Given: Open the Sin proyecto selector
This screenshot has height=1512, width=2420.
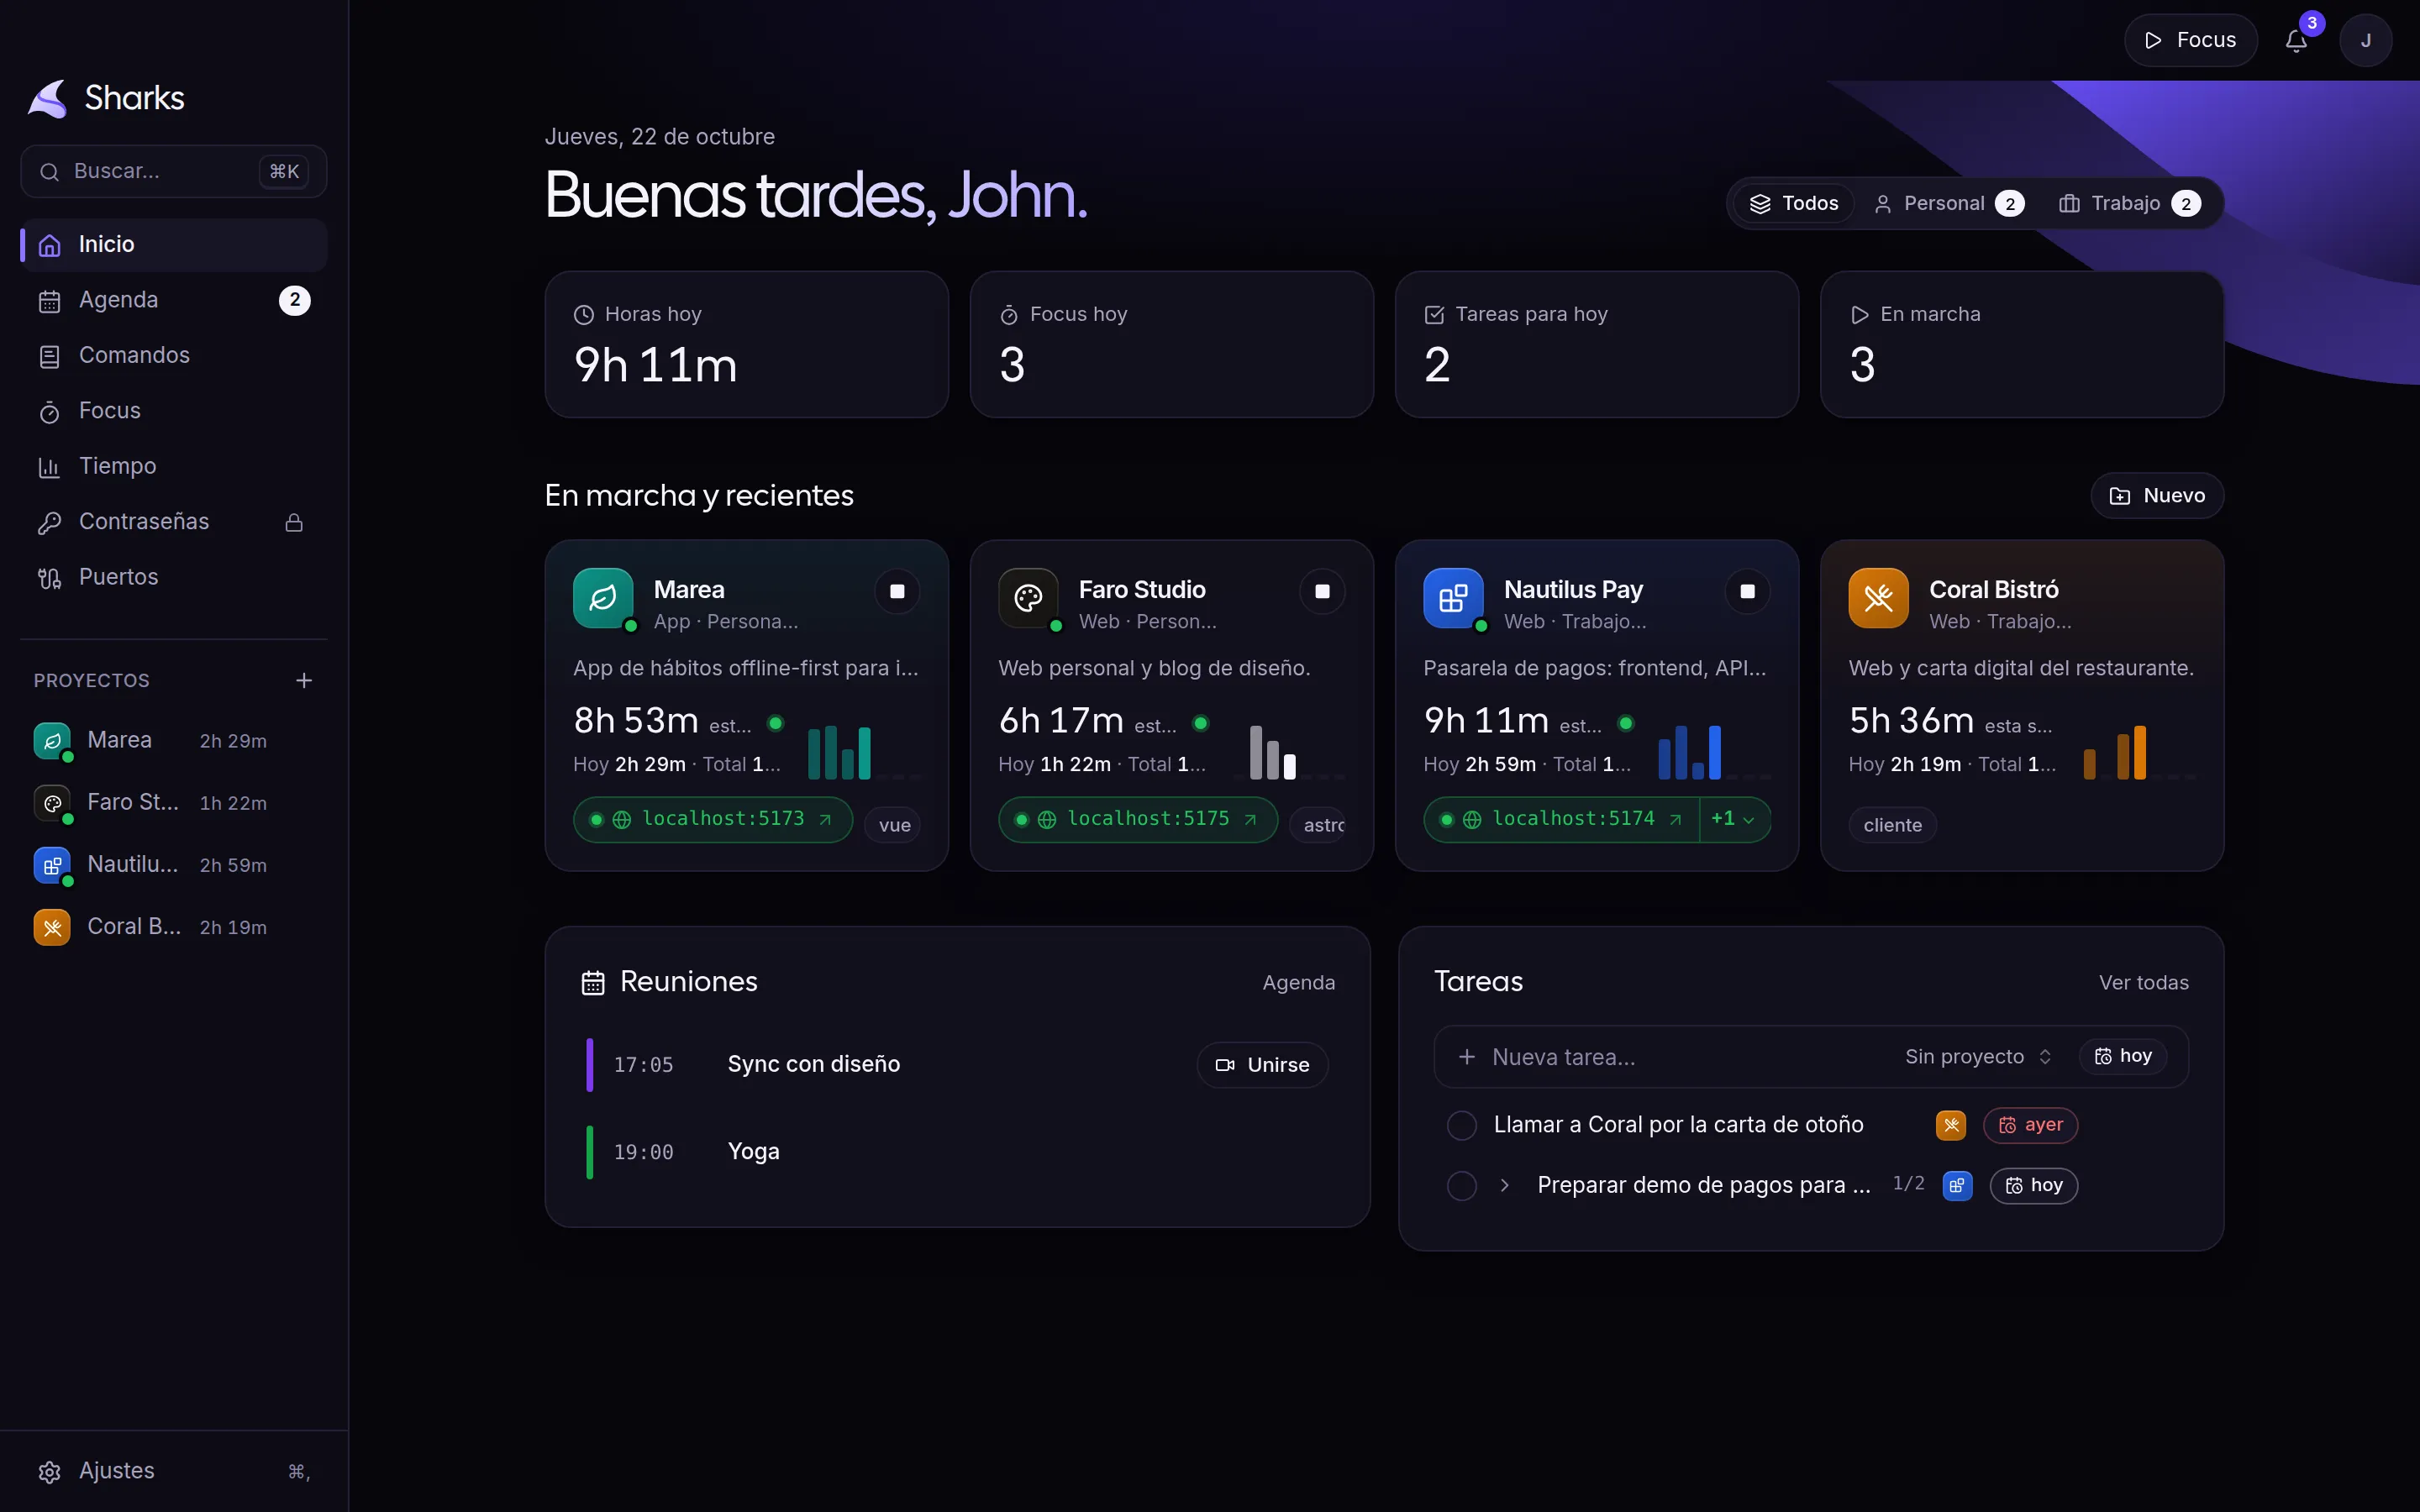Looking at the screenshot, I should 1978,1056.
